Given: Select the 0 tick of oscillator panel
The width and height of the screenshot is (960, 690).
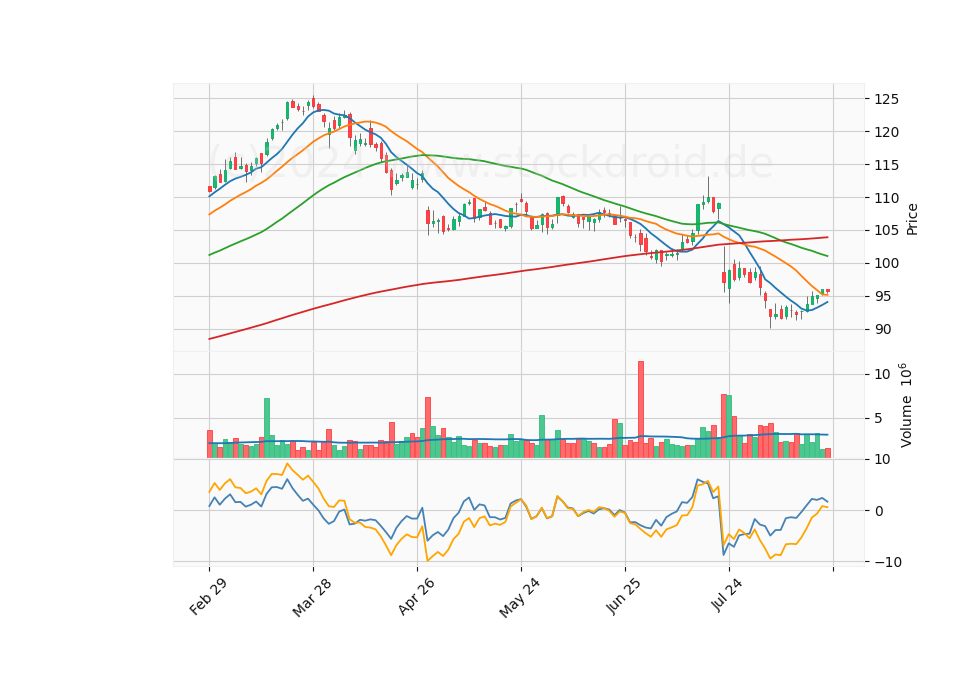Looking at the screenshot, I should (879, 511).
